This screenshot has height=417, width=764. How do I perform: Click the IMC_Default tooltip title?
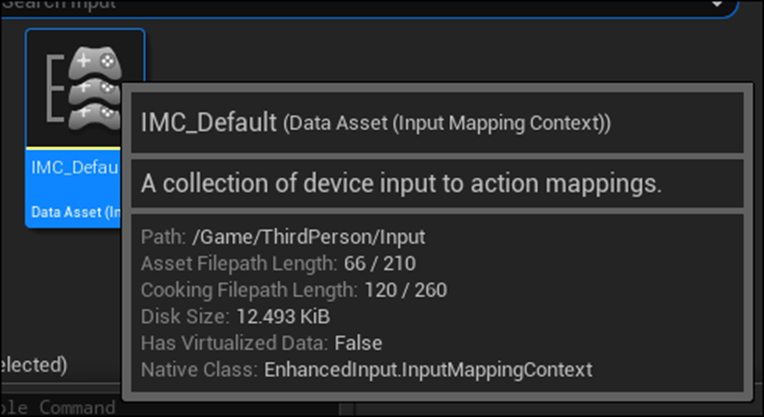coord(208,124)
